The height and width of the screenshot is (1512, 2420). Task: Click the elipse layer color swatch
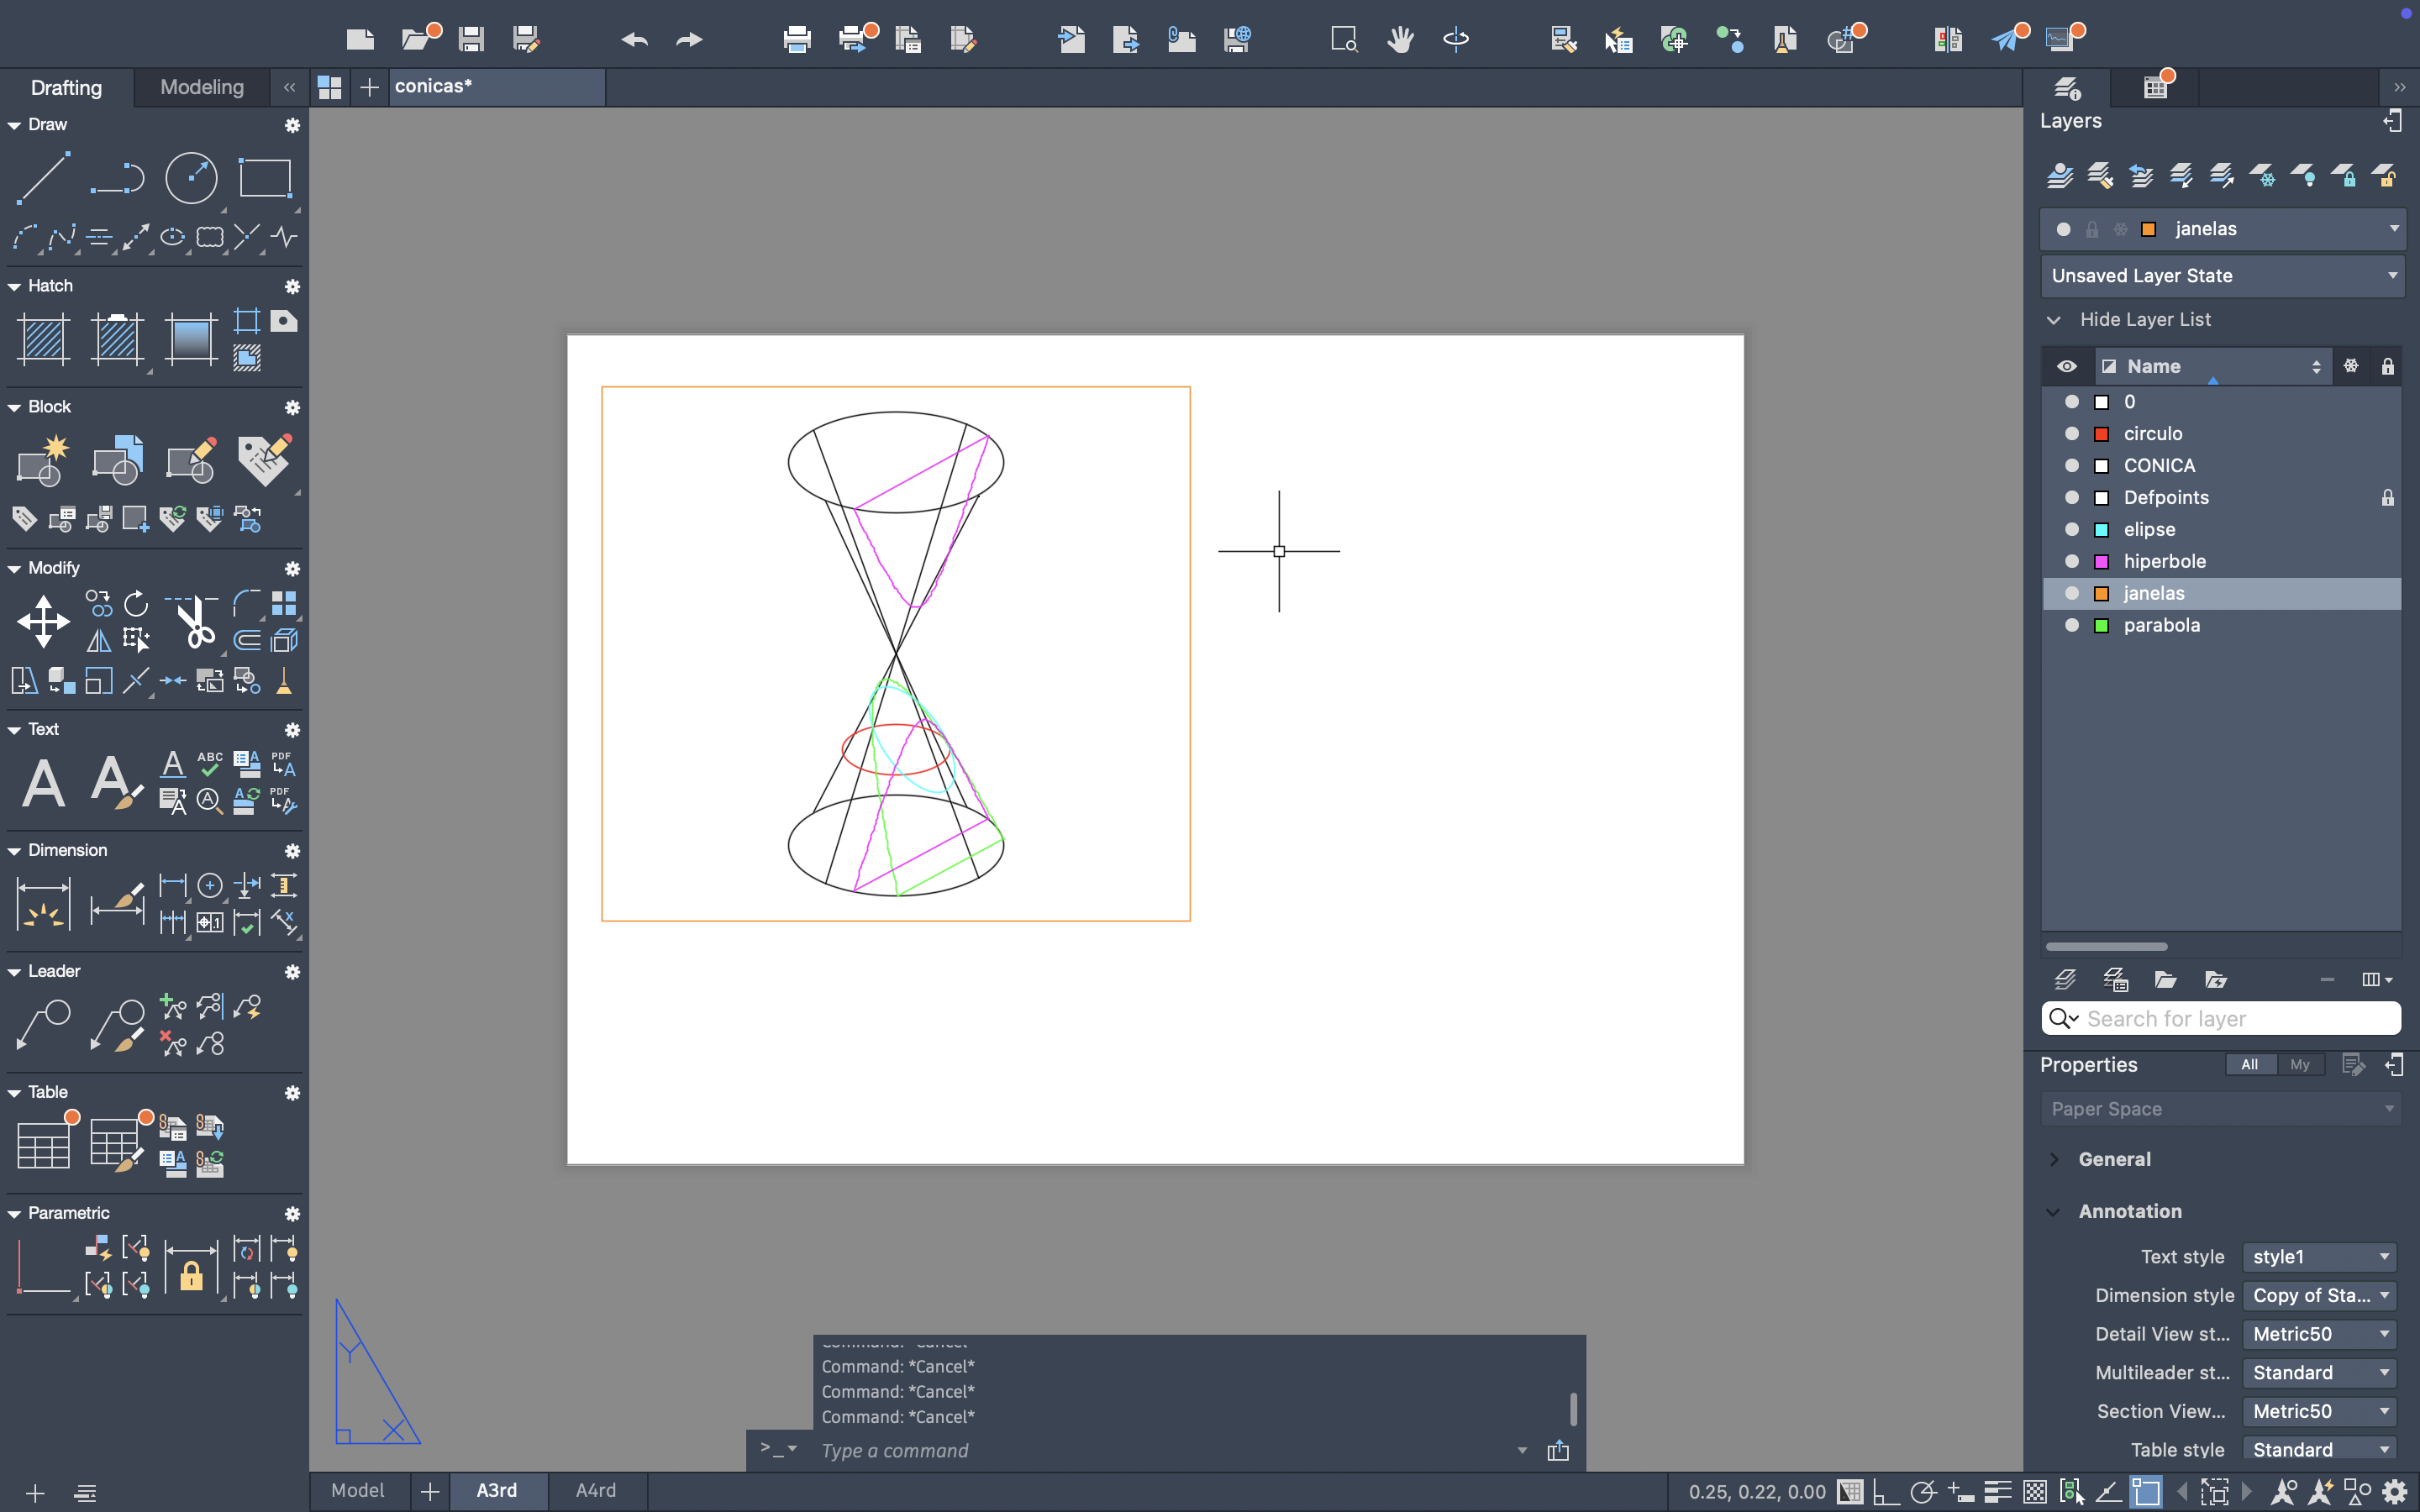[2101, 530]
